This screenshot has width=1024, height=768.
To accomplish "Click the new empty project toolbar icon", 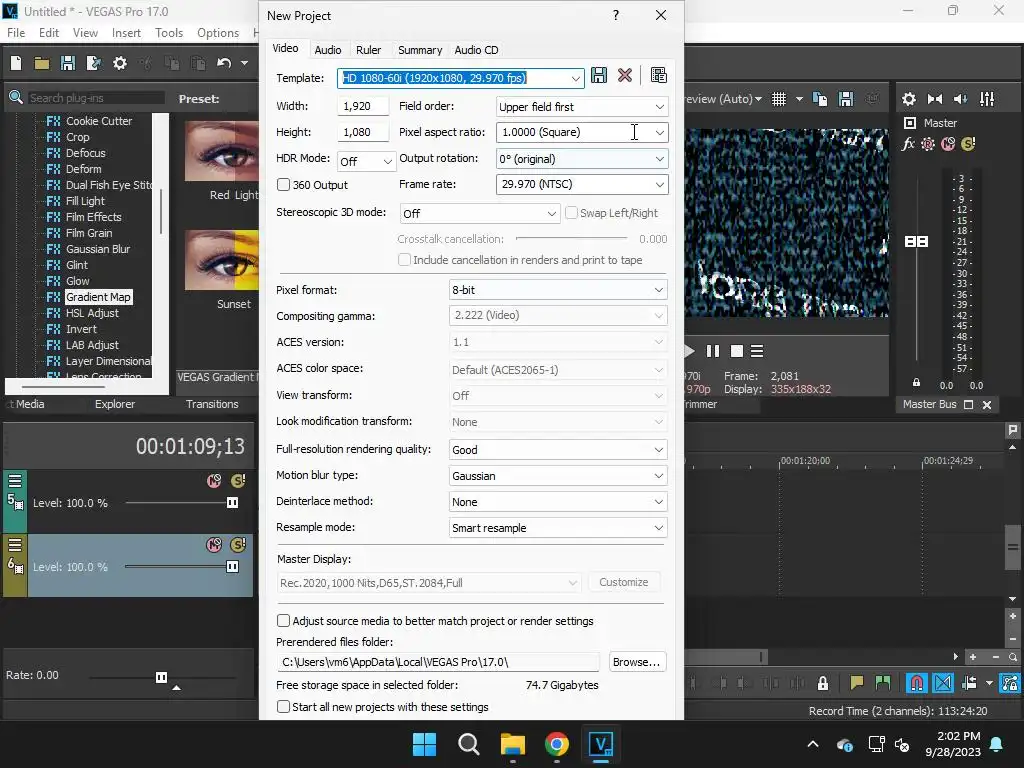I will coord(16,63).
